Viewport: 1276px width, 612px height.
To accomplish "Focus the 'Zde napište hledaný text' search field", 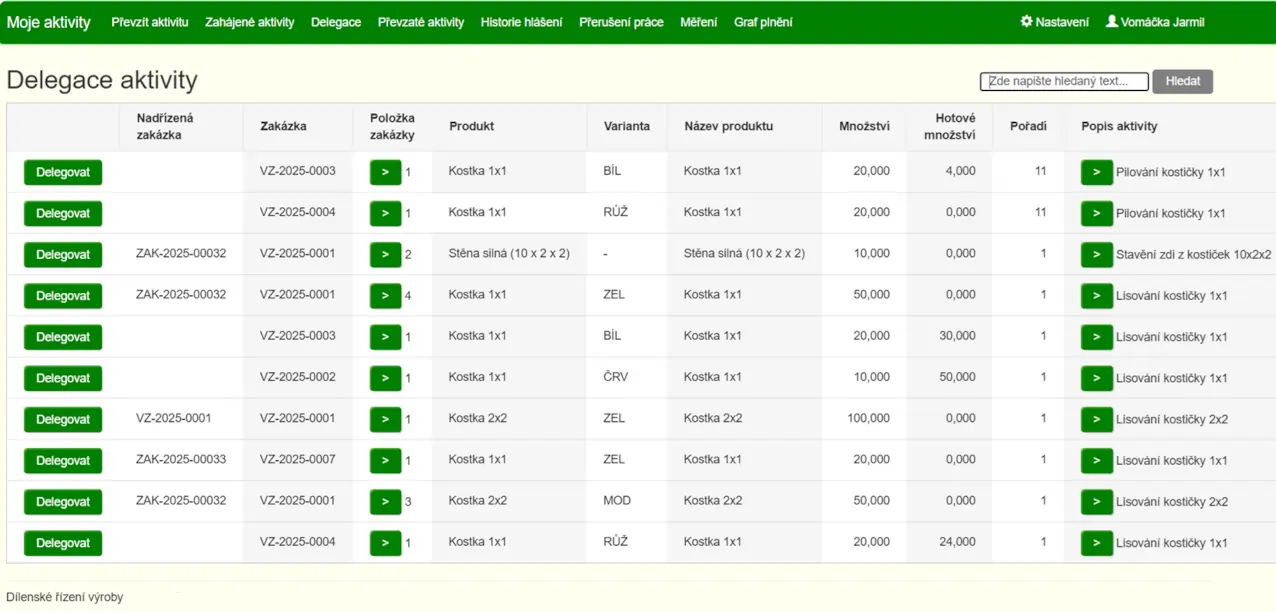I will click(x=1064, y=81).
